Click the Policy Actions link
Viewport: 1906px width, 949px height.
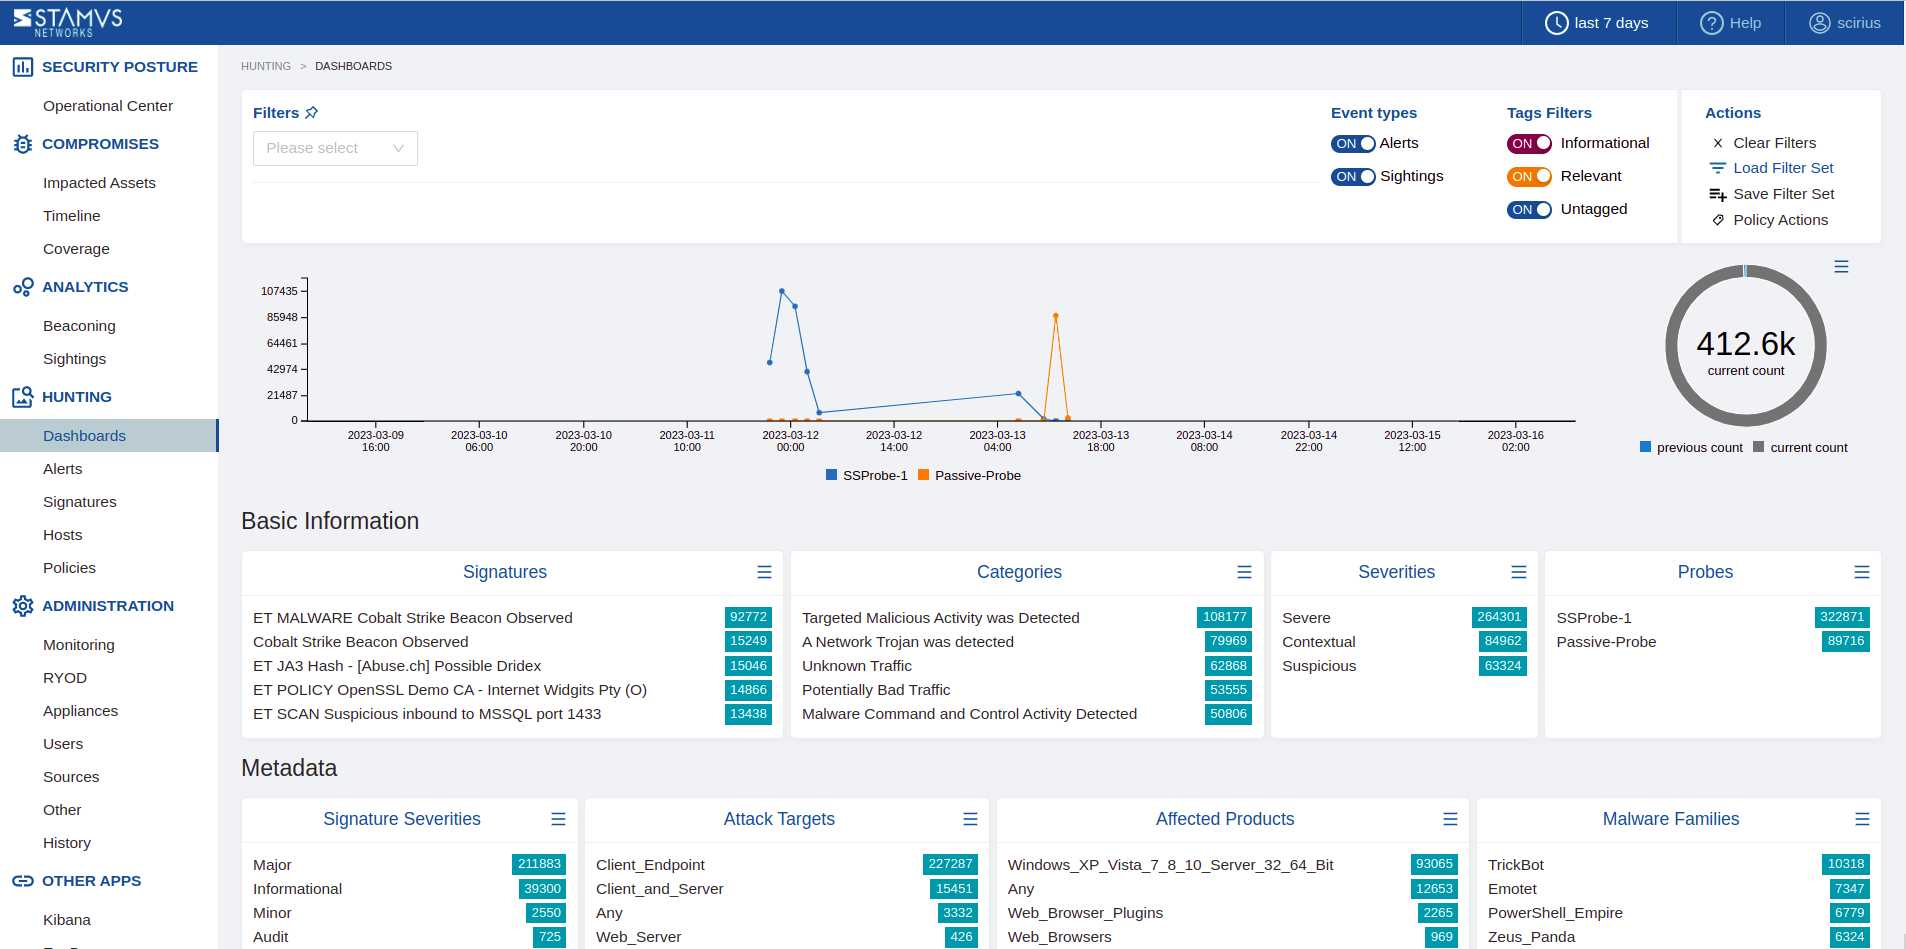click(x=1780, y=220)
